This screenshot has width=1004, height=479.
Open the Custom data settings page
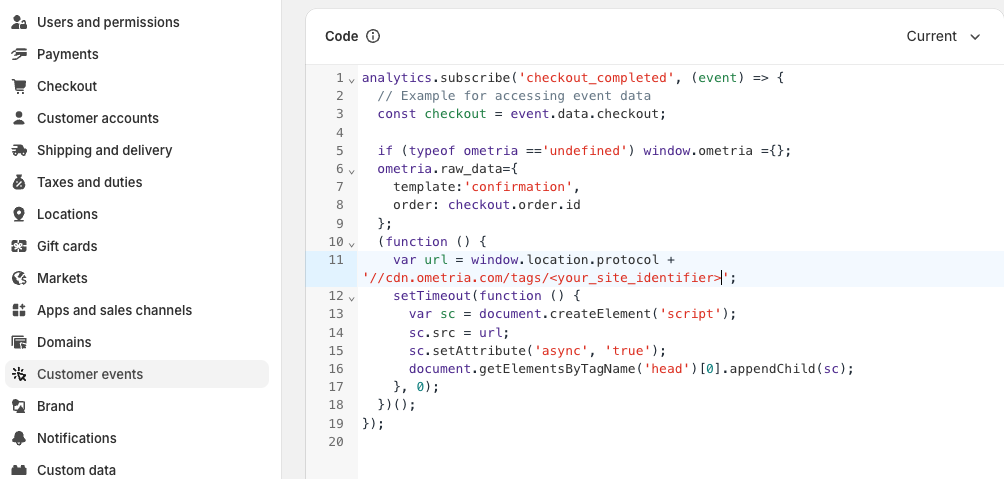click(x=76, y=470)
